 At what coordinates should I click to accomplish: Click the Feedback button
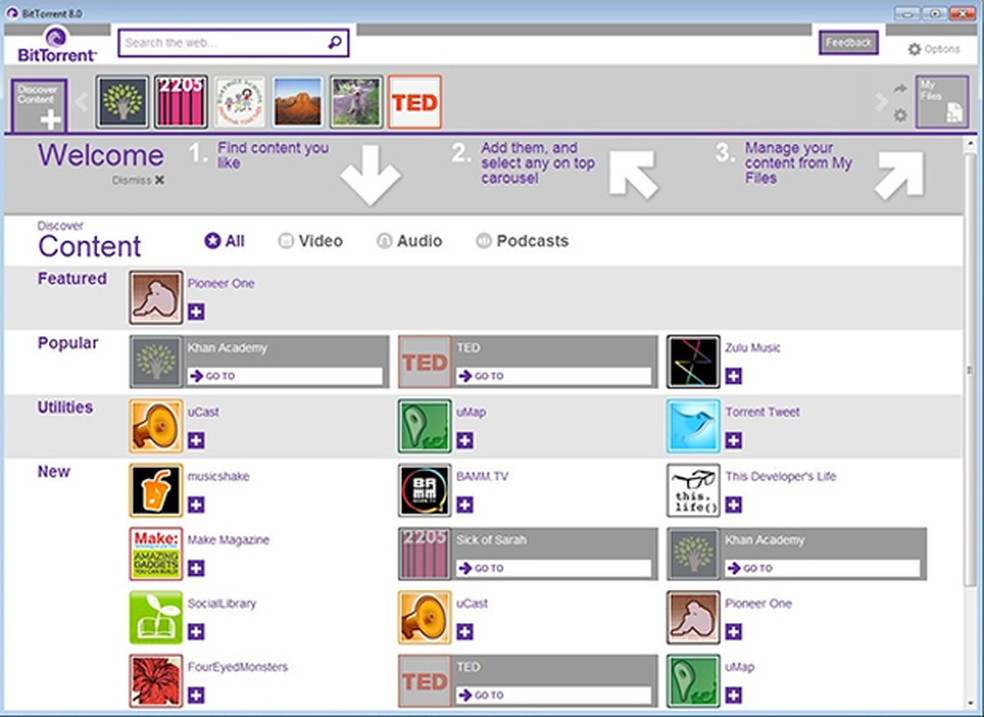848,43
